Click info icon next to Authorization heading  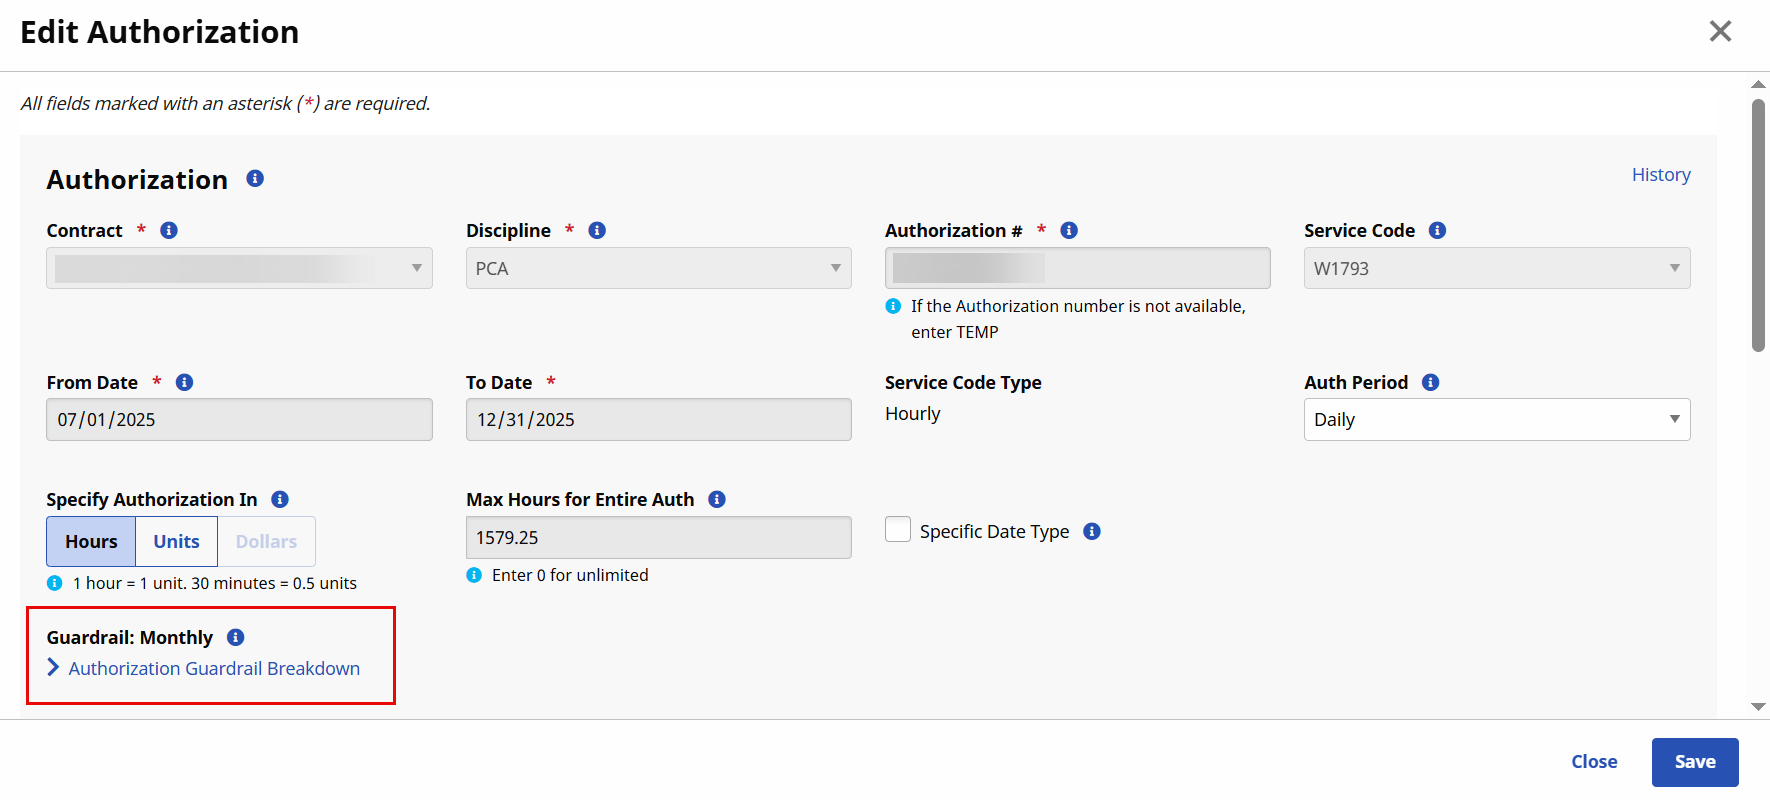coord(255,179)
